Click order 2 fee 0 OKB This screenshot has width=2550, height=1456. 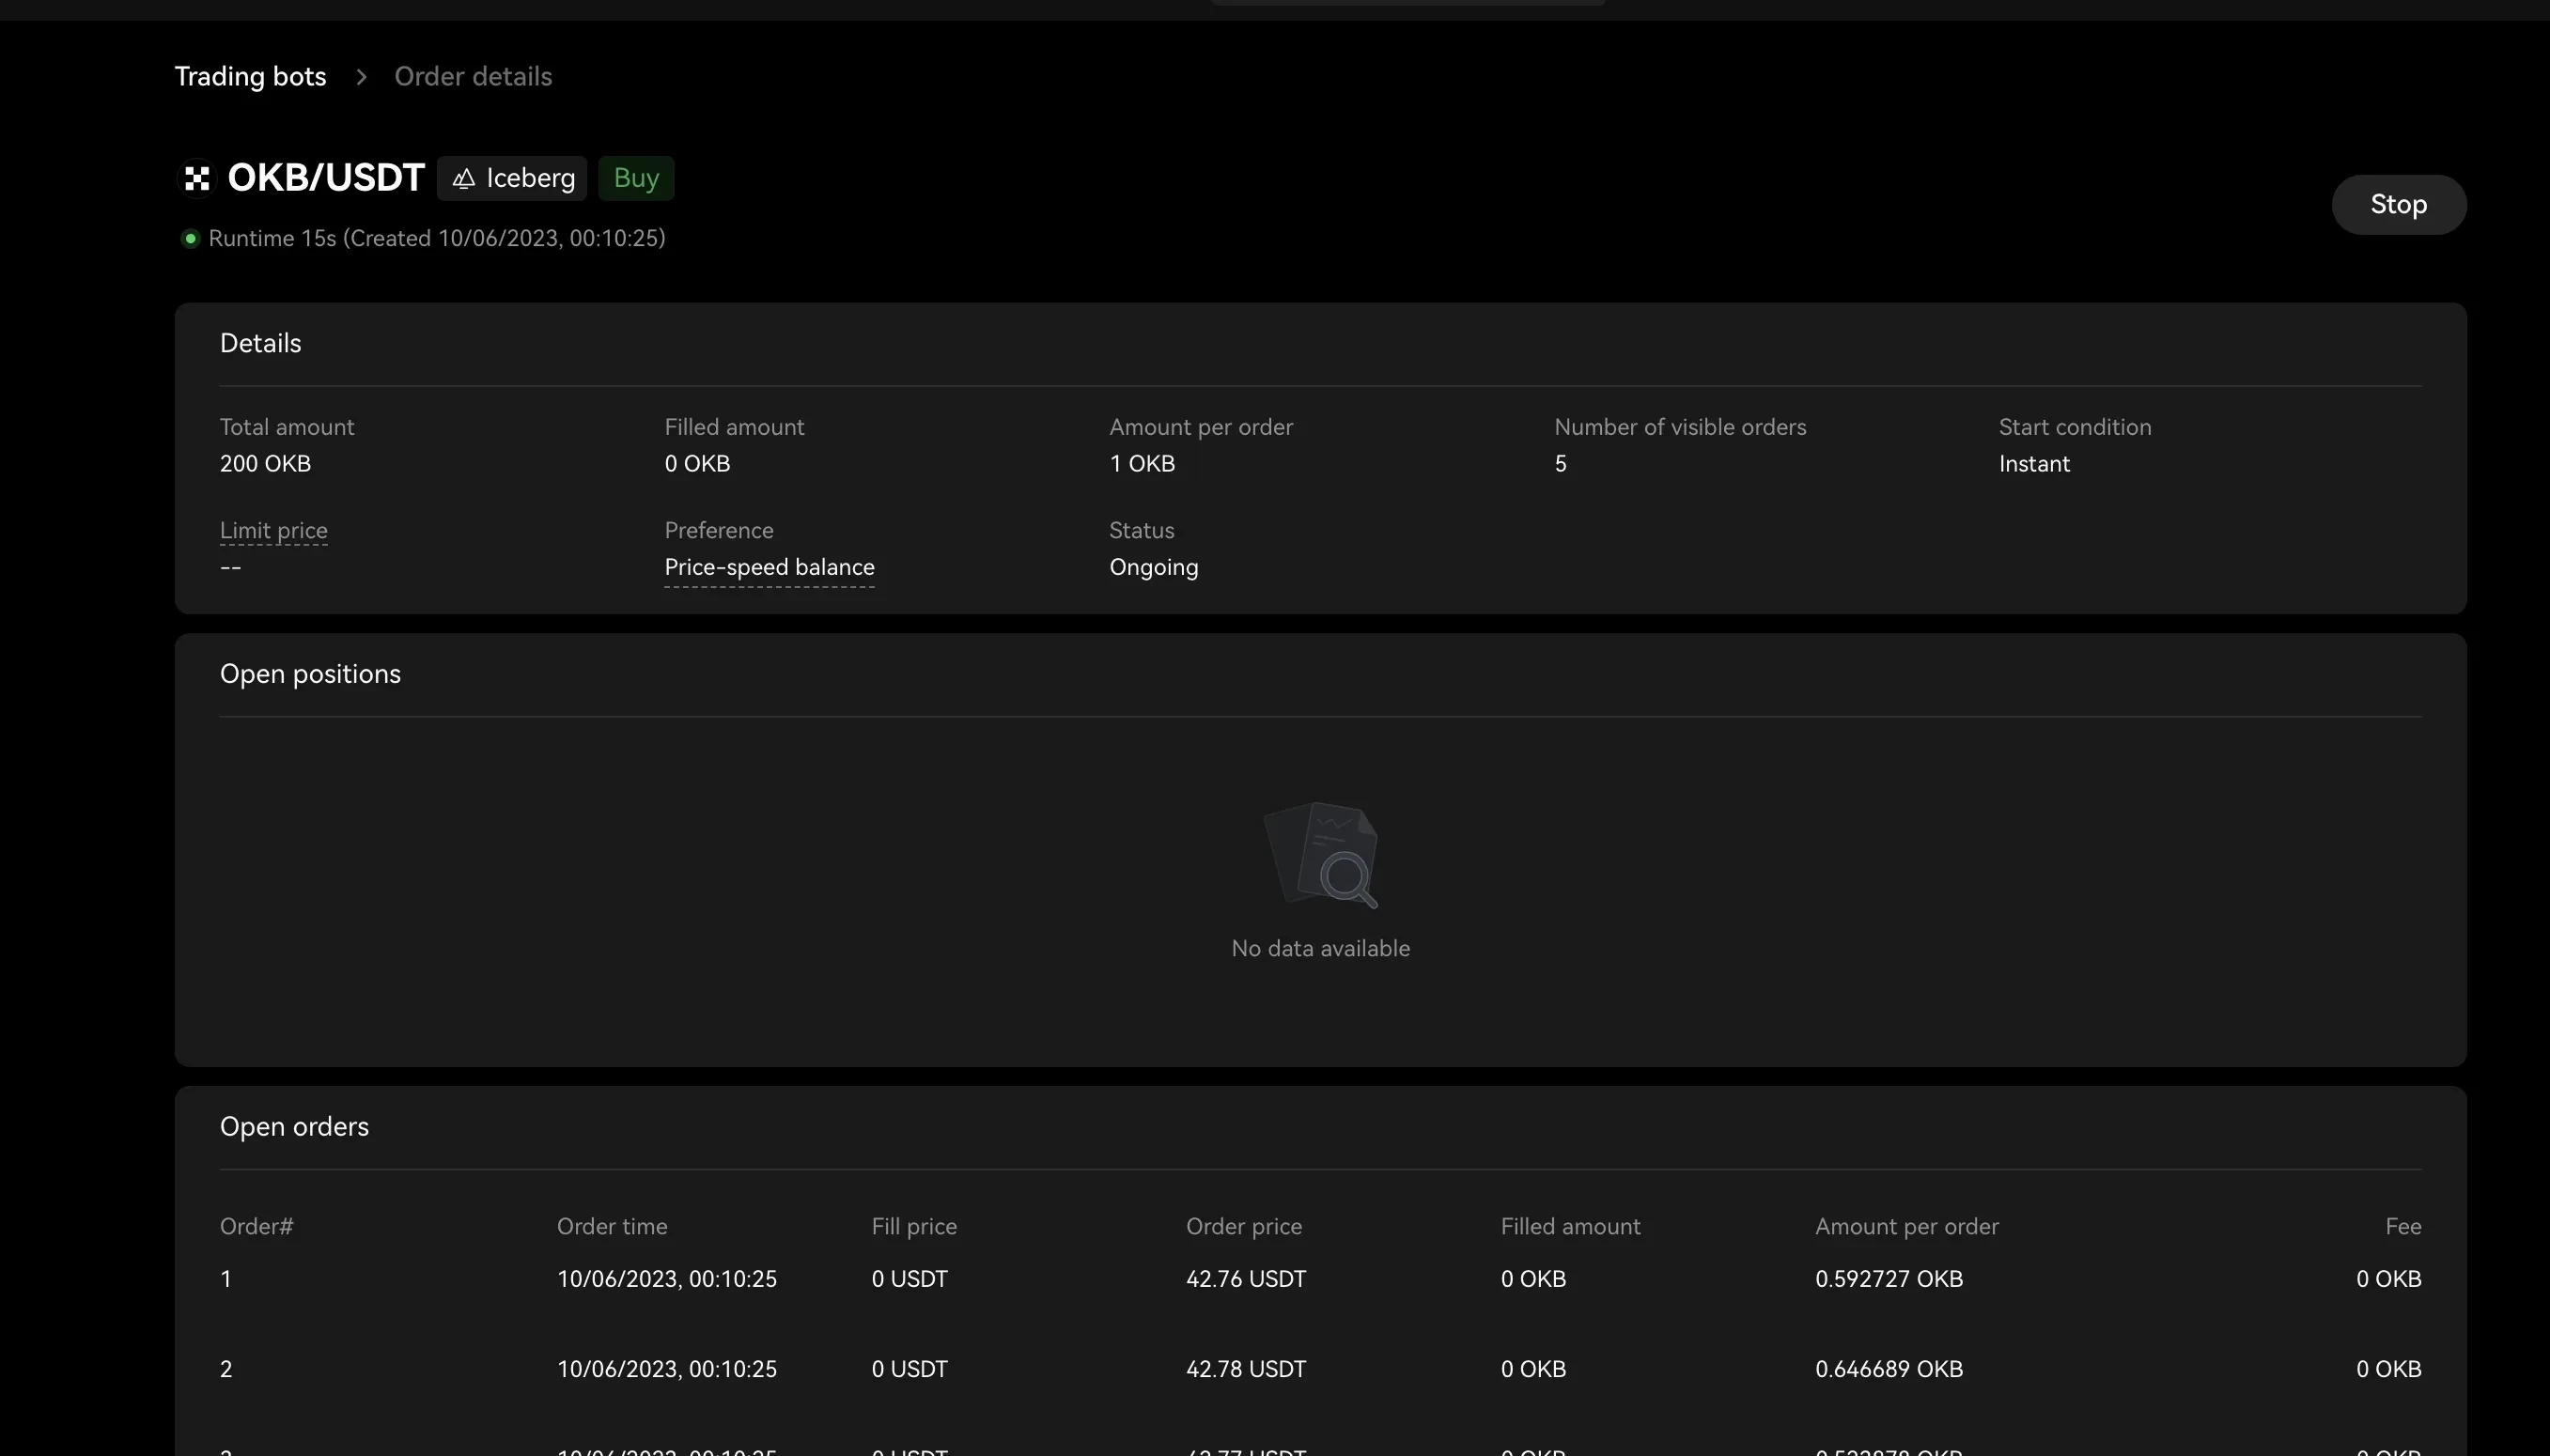(2388, 1369)
